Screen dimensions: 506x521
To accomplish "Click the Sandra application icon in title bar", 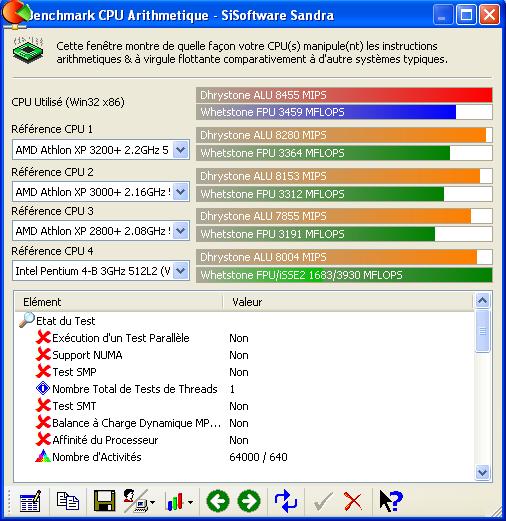I will coord(15,14).
